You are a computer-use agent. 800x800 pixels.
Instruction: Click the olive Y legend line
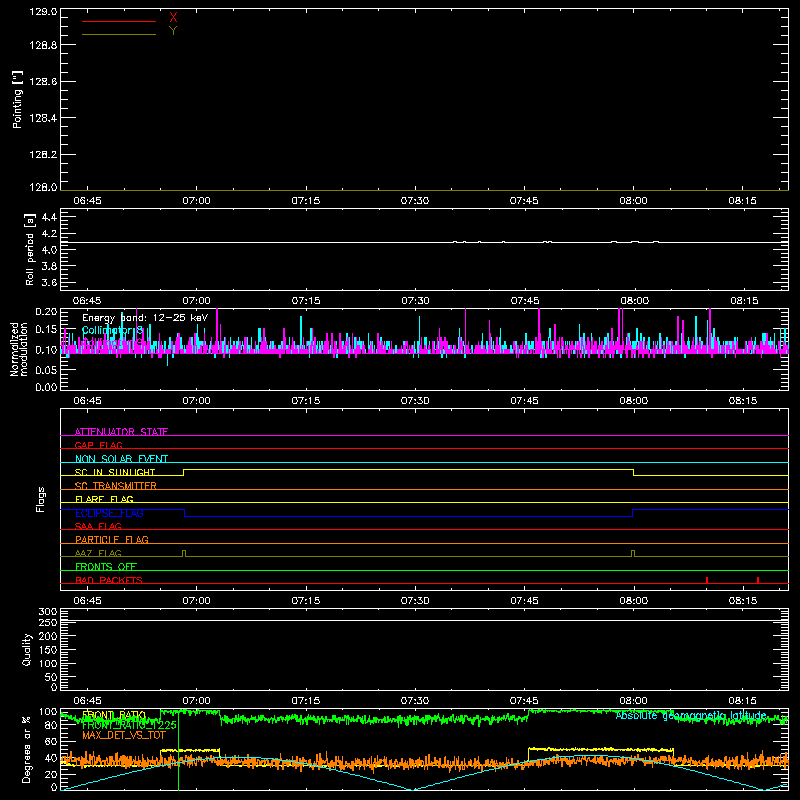(x=119, y=35)
